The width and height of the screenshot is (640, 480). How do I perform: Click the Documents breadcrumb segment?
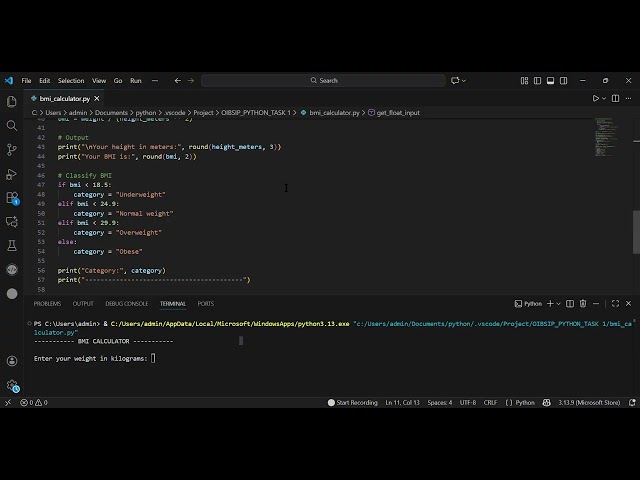(x=111, y=113)
